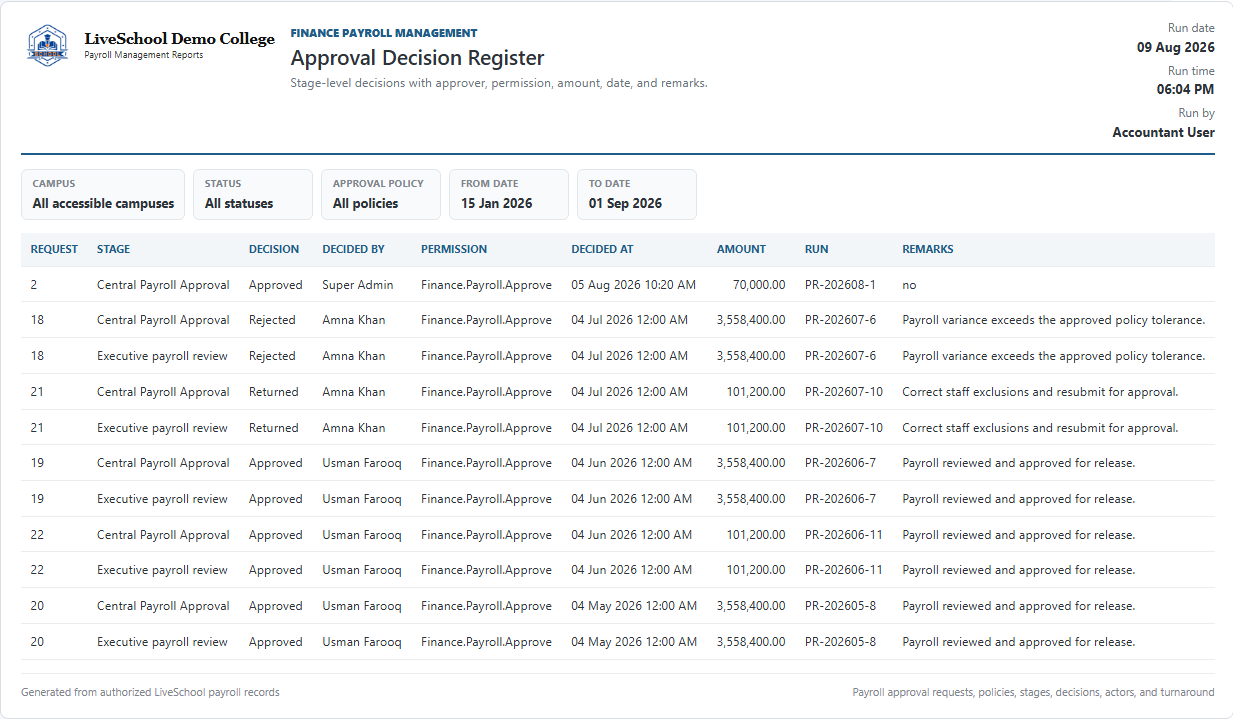
Task: Click the date 05 Aug 2026 10:20 AM
Action: [x=634, y=285]
